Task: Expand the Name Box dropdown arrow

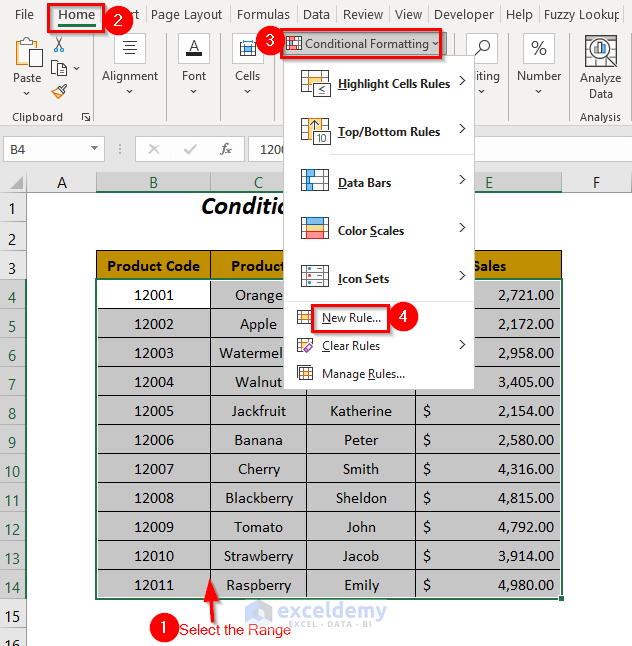Action: (94, 148)
